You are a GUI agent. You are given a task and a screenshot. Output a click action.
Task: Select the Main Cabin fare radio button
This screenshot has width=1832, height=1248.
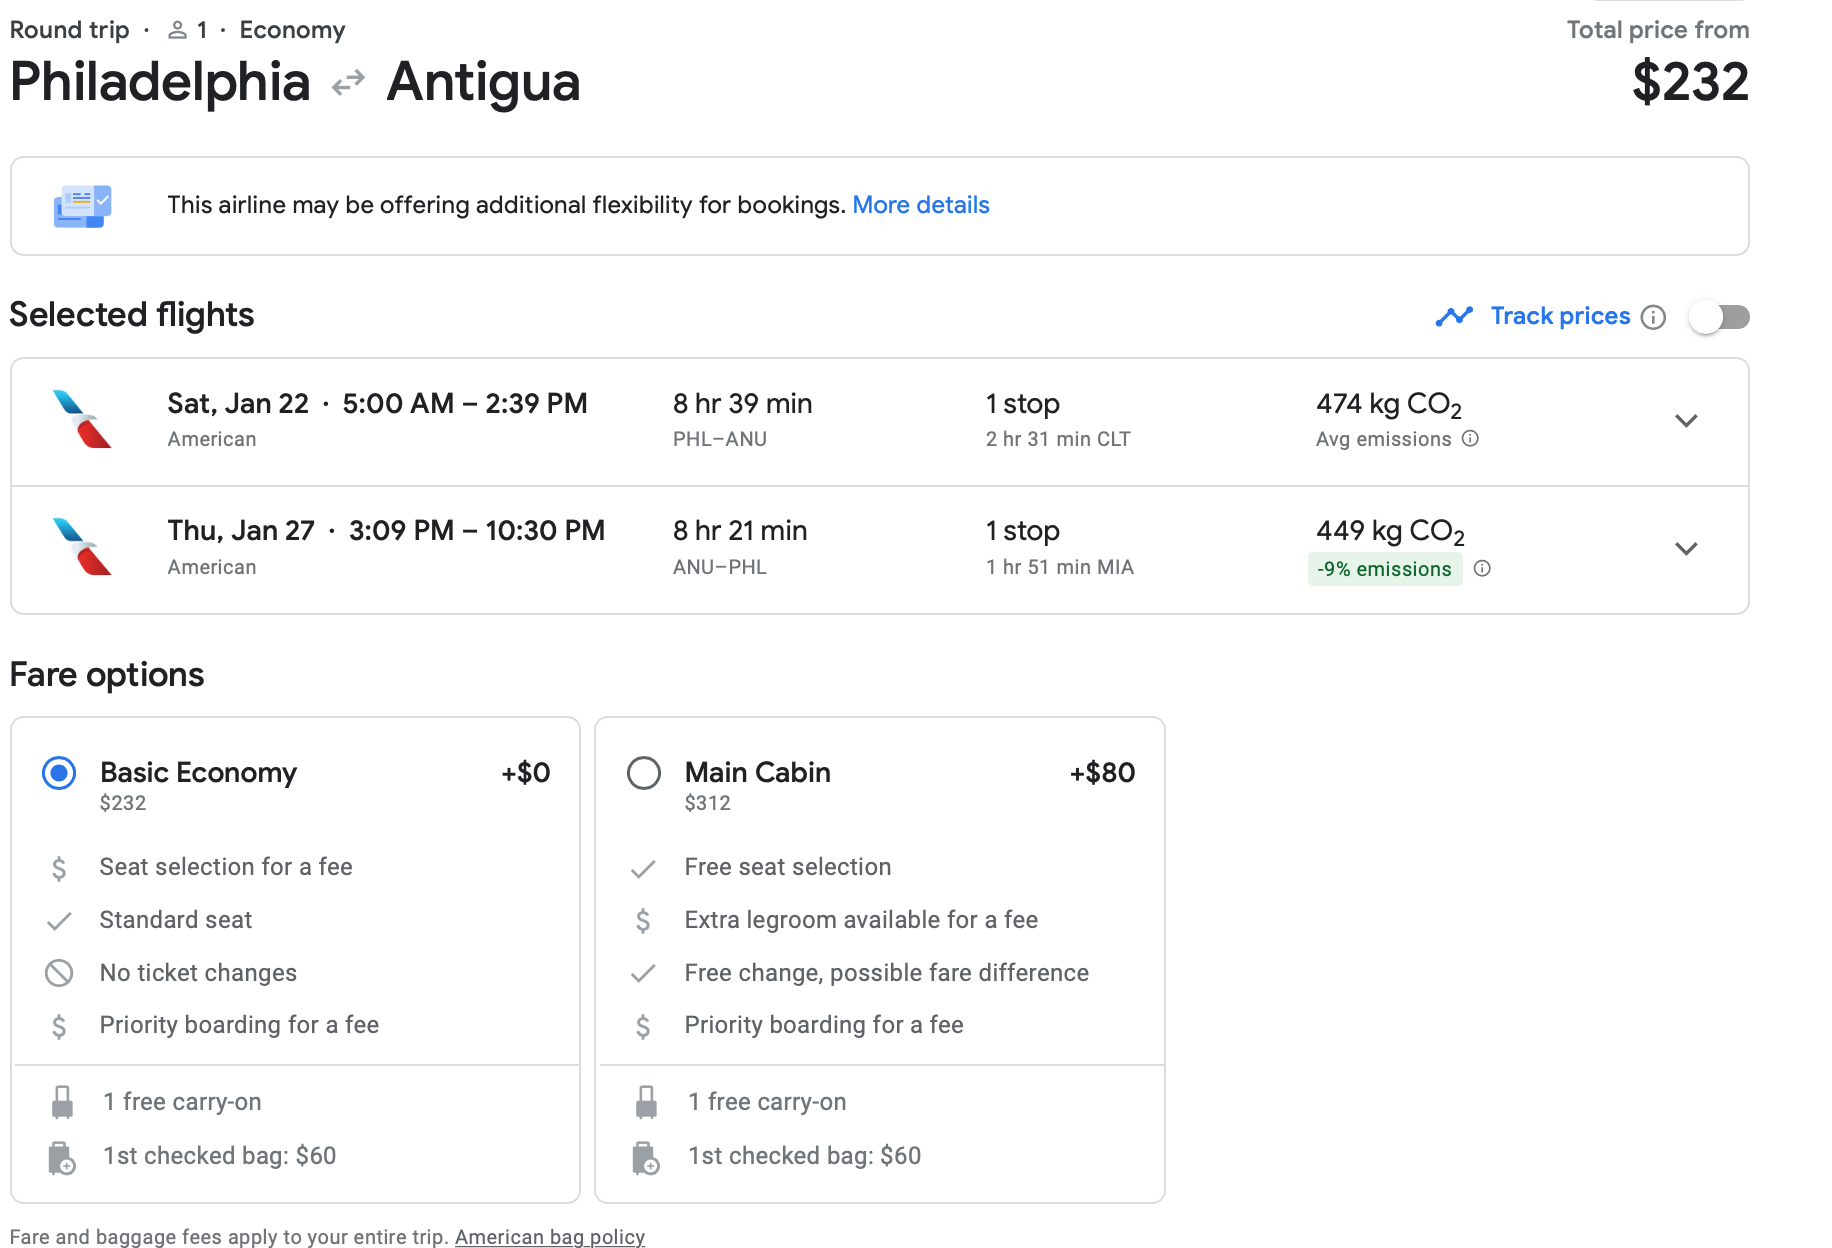pos(644,773)
